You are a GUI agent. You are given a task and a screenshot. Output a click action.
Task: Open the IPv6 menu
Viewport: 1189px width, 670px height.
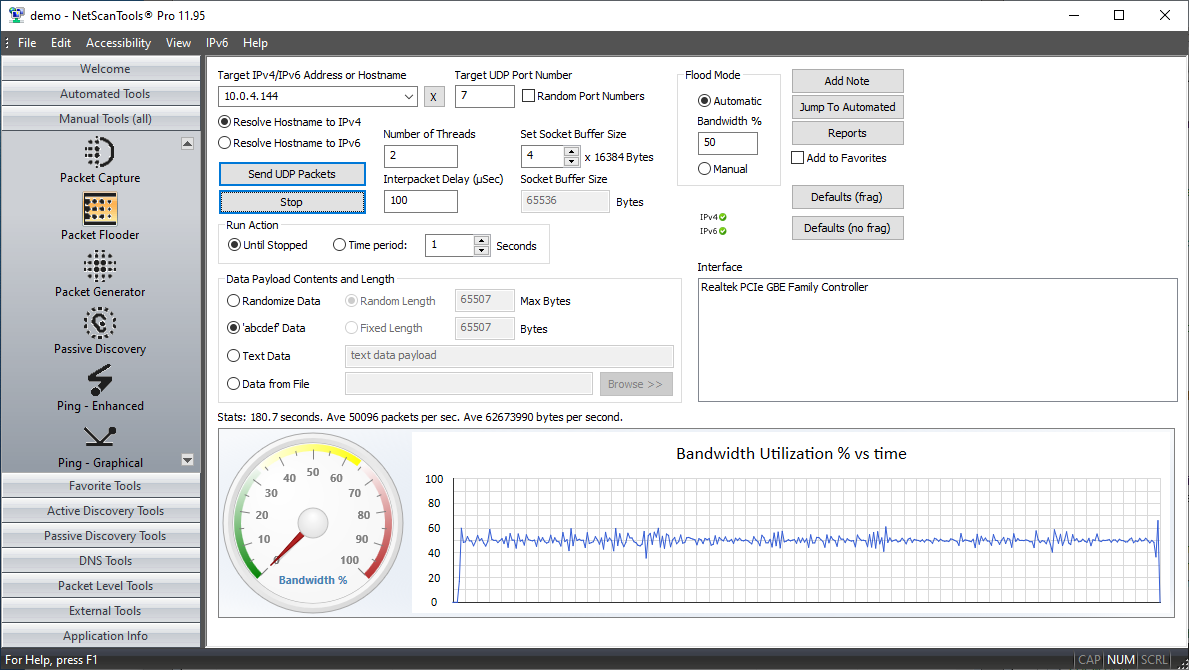coord(217,43)
